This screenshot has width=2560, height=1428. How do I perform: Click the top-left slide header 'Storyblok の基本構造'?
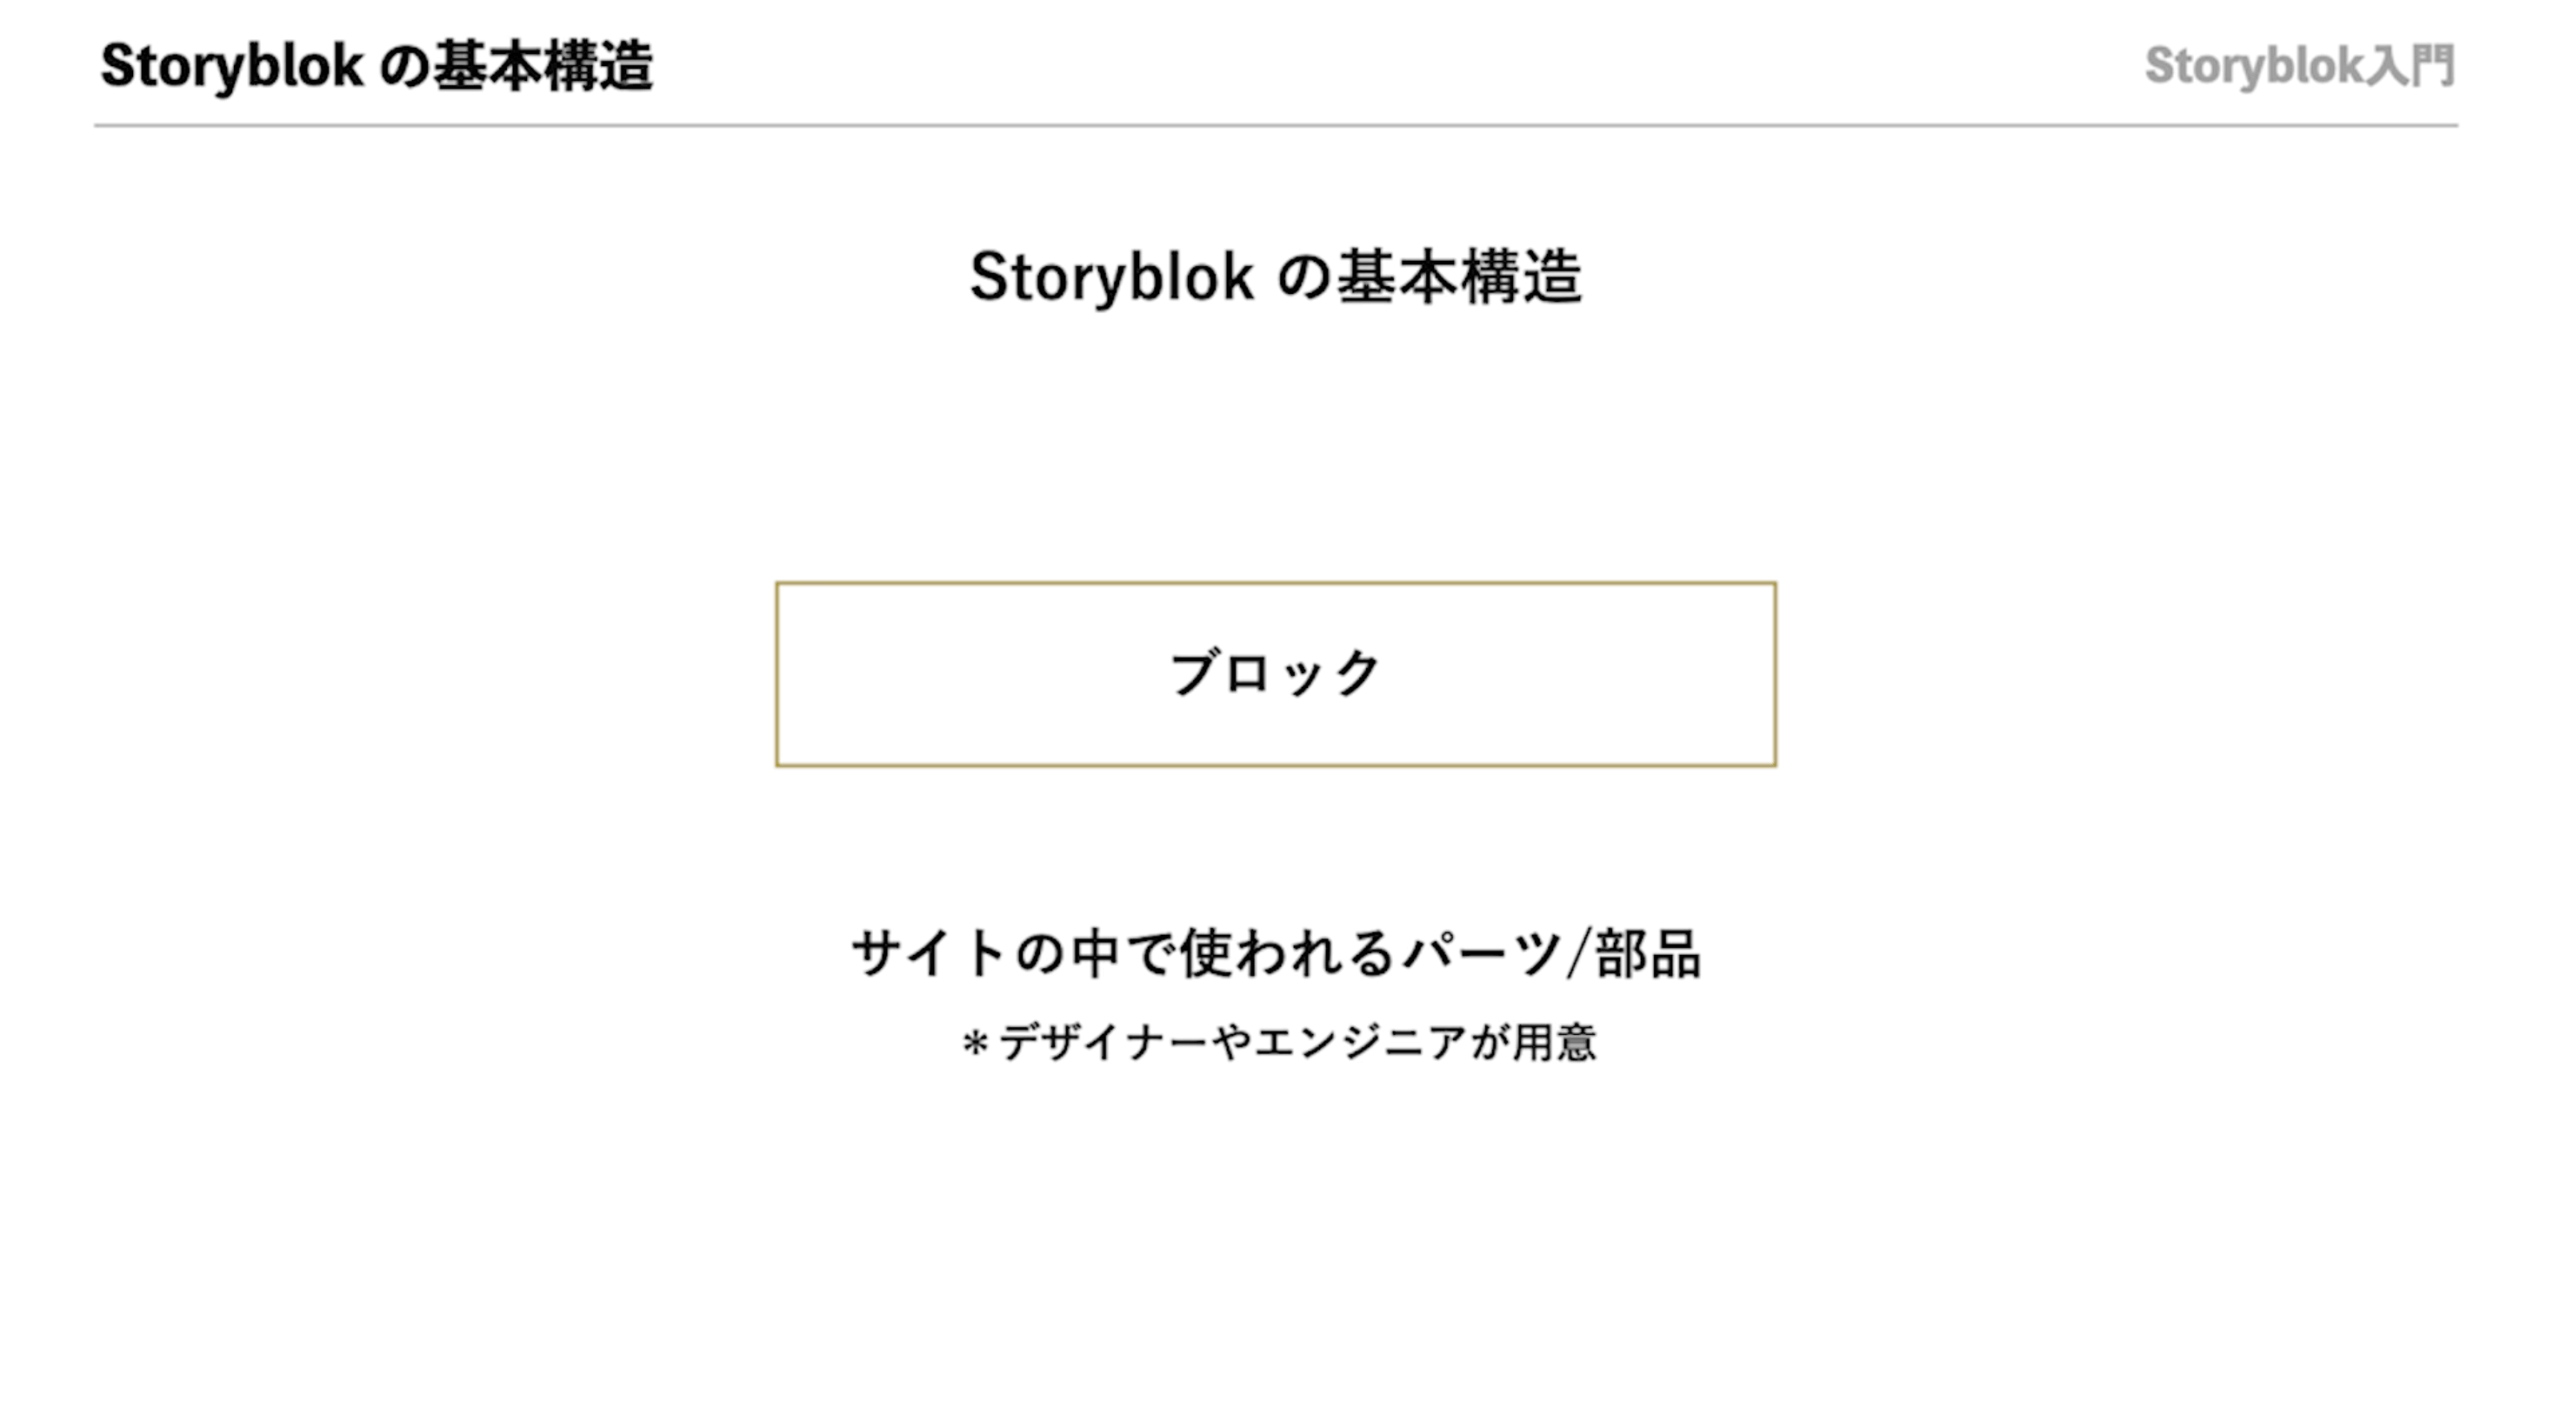pos(376,67)
